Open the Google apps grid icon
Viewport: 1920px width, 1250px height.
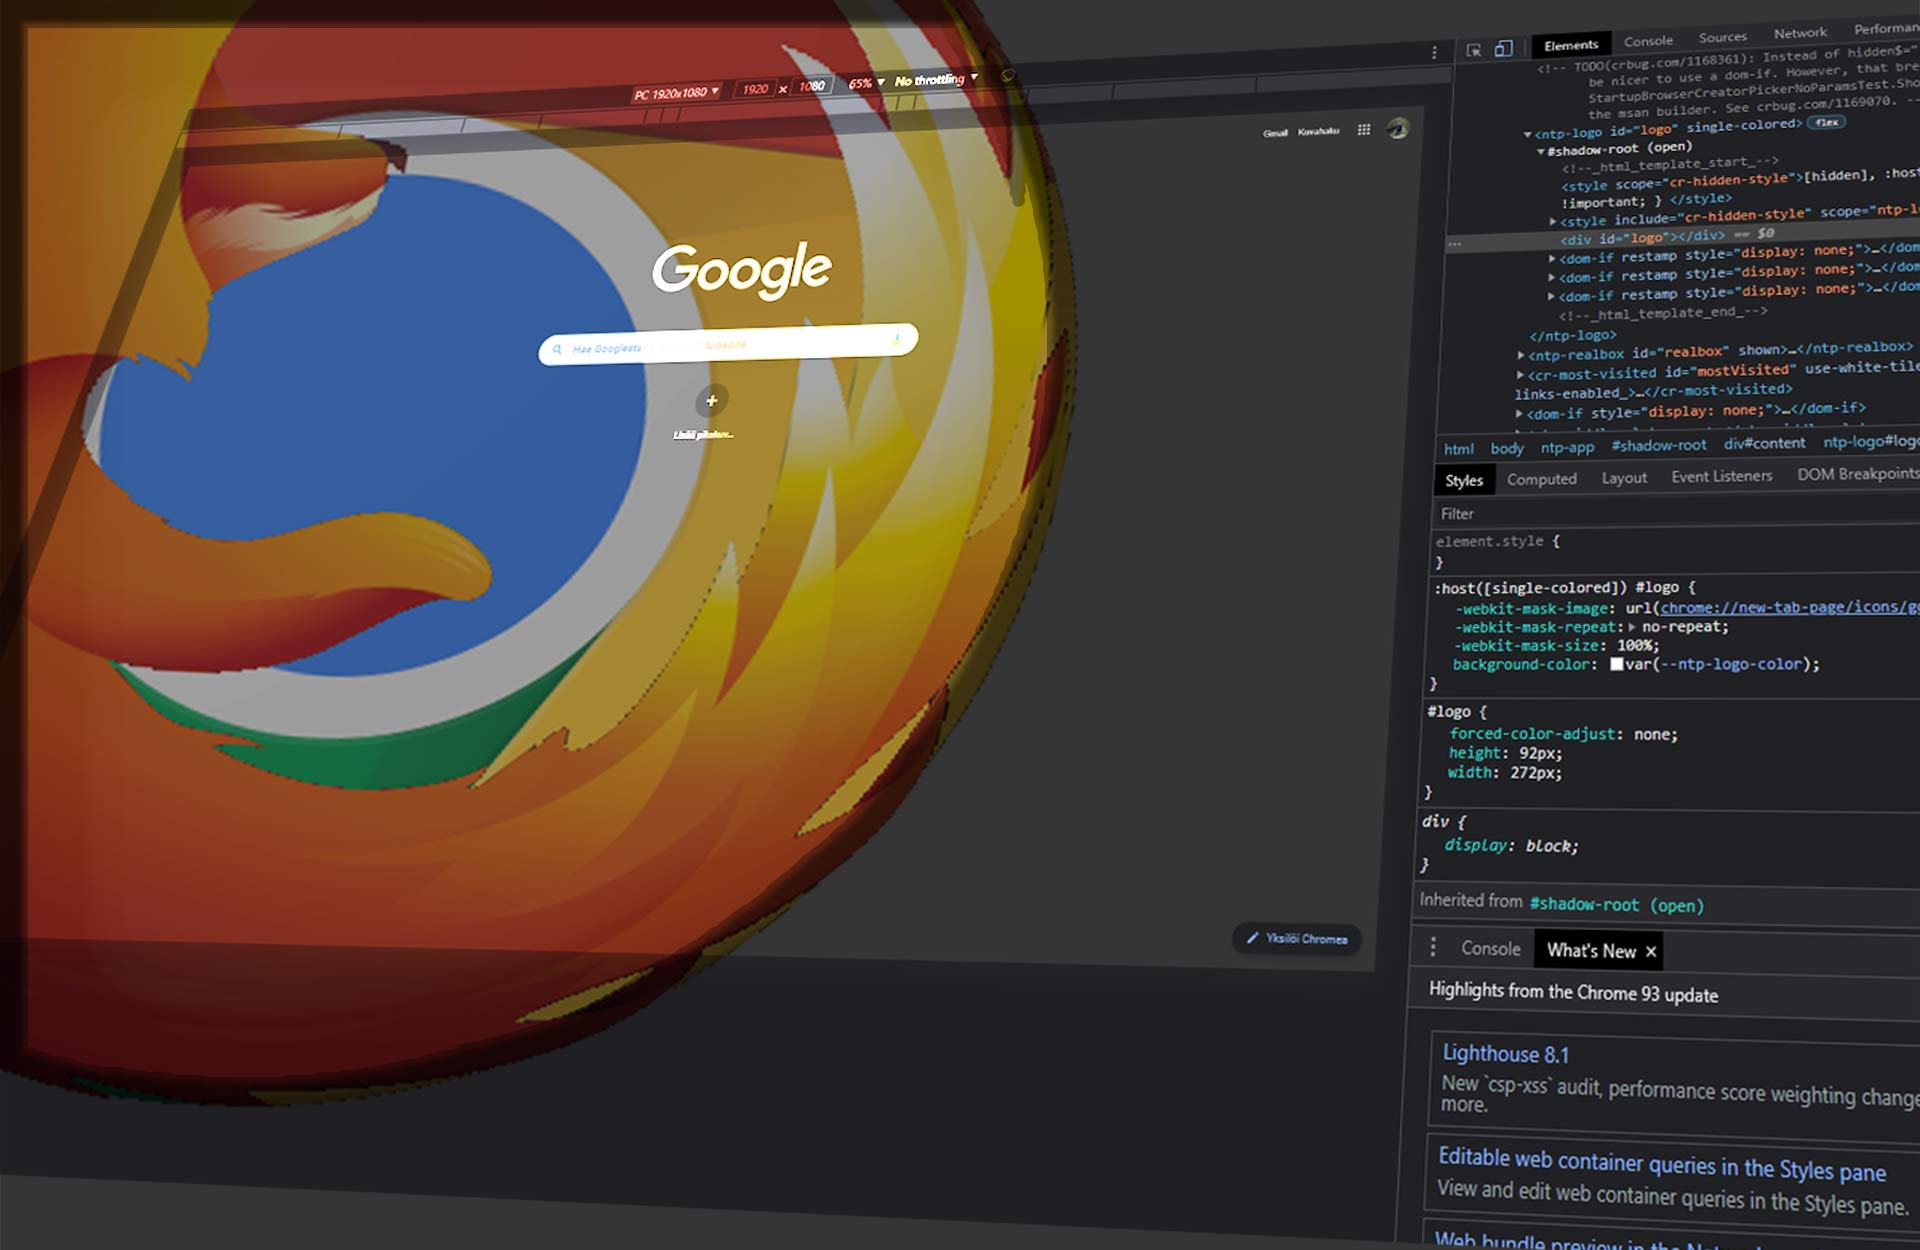(1364, 130)
